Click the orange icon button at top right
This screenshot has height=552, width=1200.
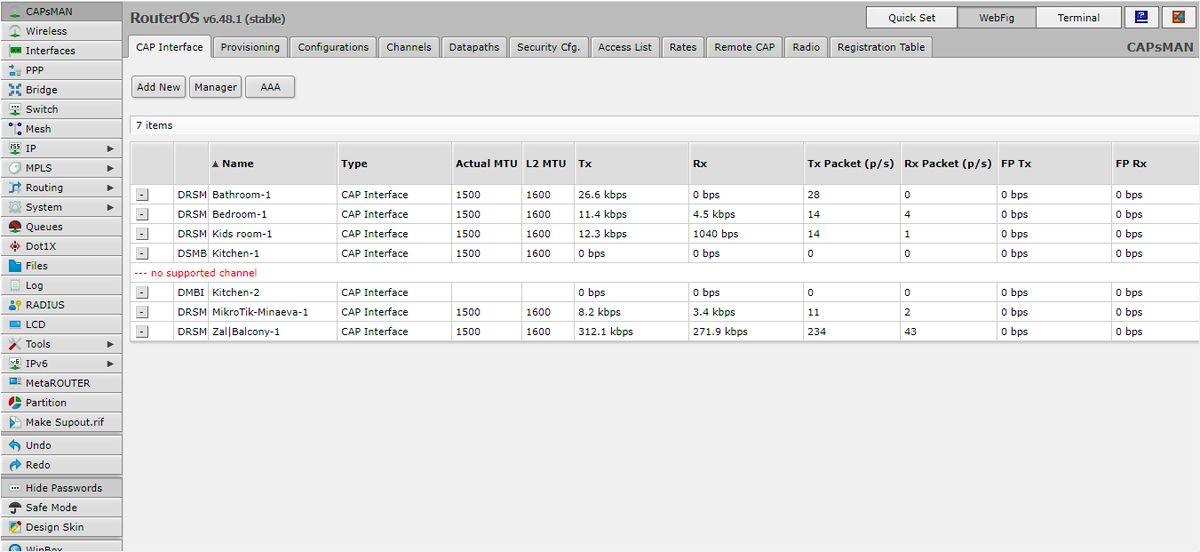(x=1178, y=17)
